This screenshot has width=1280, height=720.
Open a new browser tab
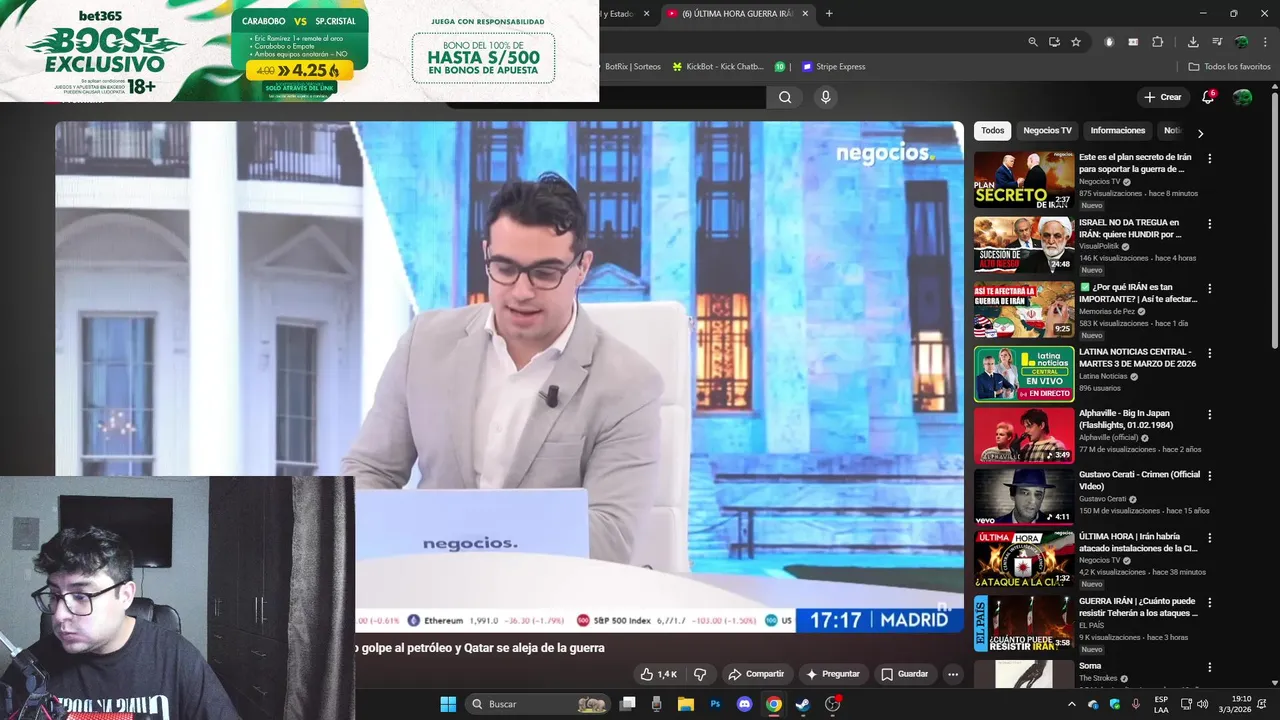tap(829, 14)
